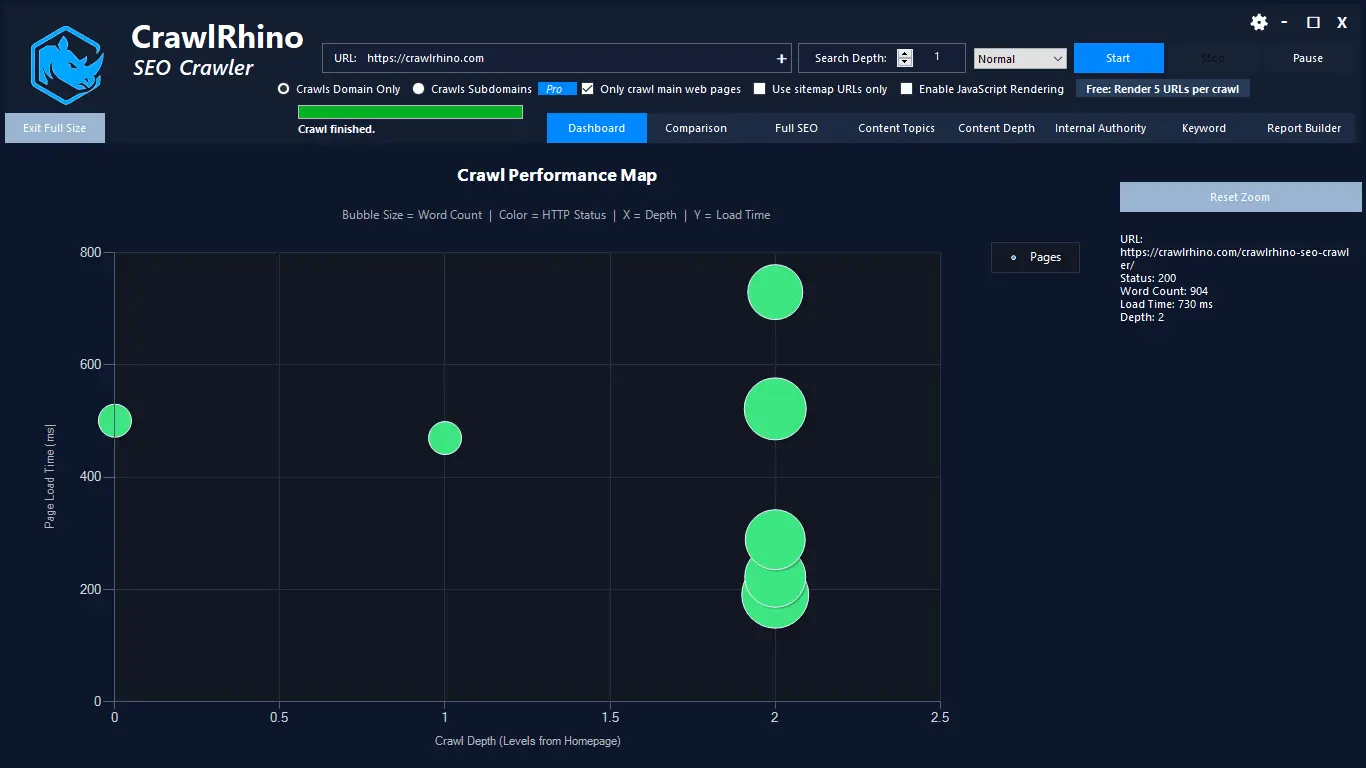Go to Content Depth tab
This screenshot has height=768, width=1366.
pos(996,128)
